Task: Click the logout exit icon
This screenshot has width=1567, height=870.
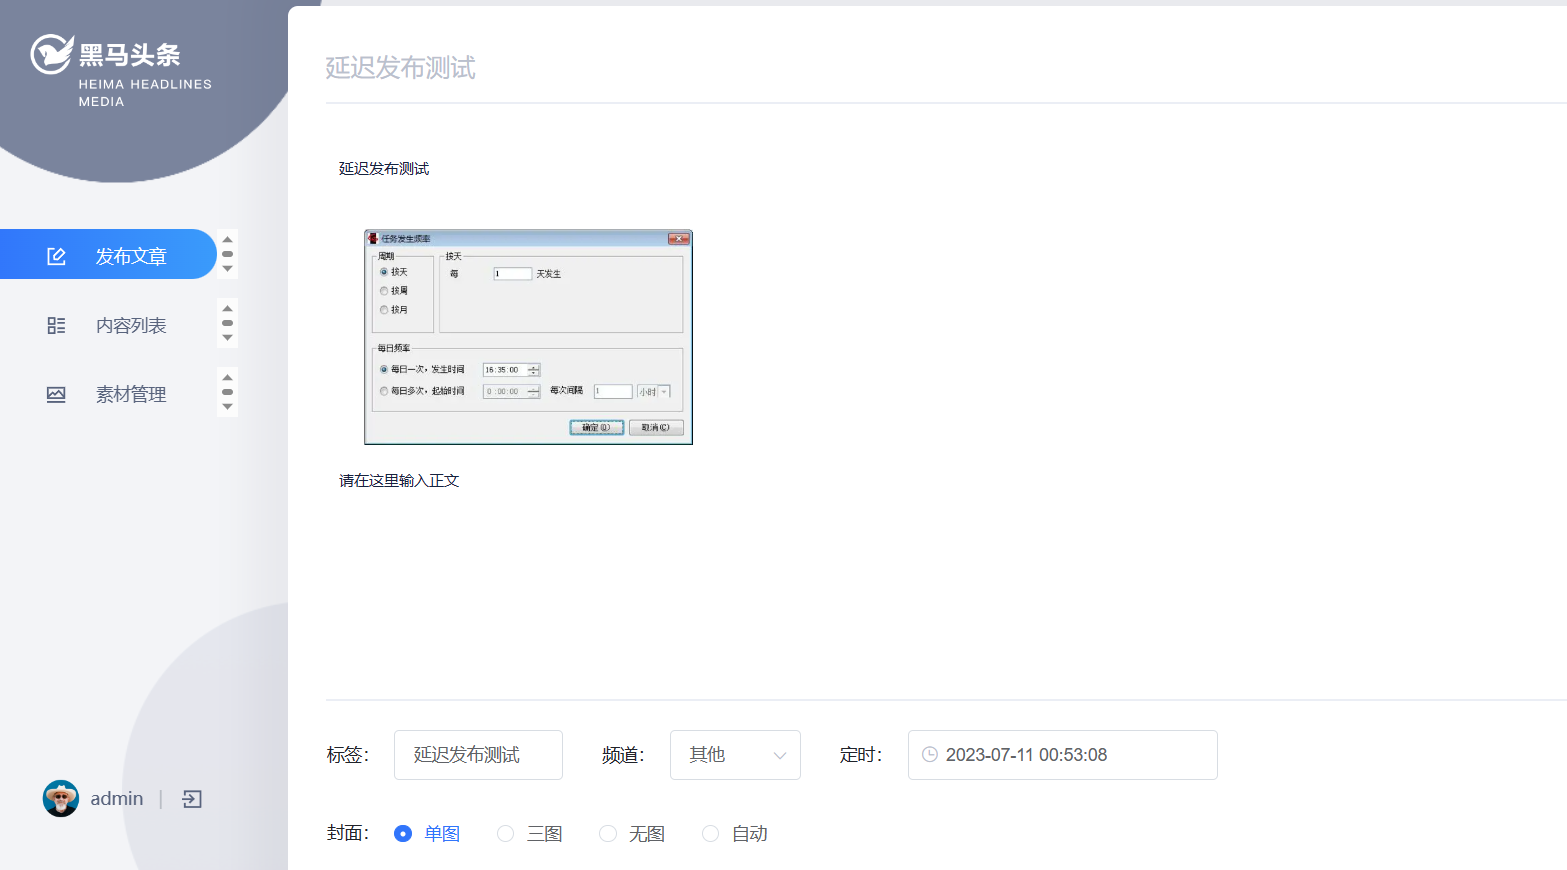Action: (x=192, y=798)
